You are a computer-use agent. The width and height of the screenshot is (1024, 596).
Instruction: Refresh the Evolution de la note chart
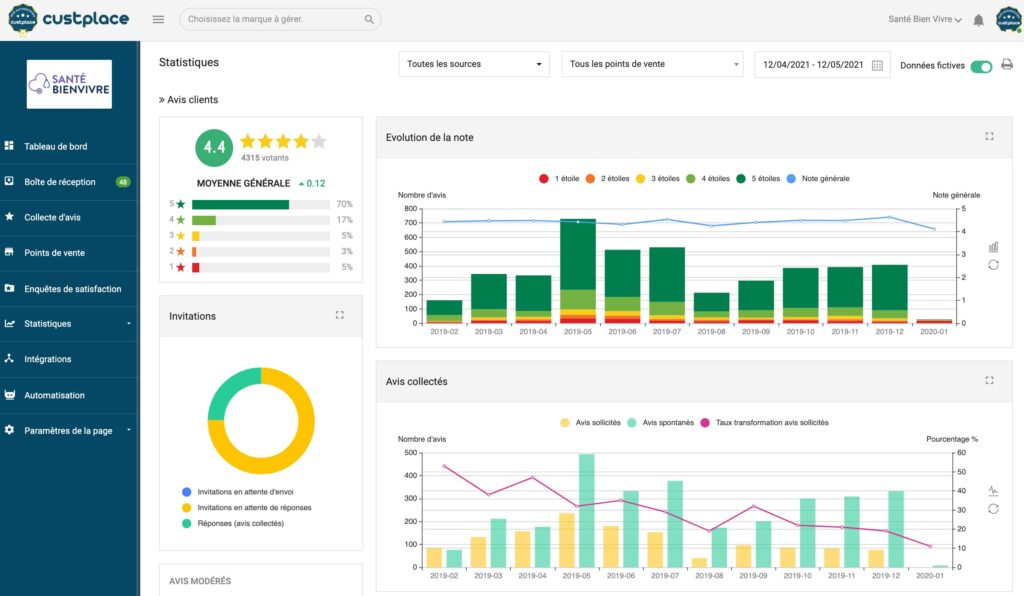point(994,264)
